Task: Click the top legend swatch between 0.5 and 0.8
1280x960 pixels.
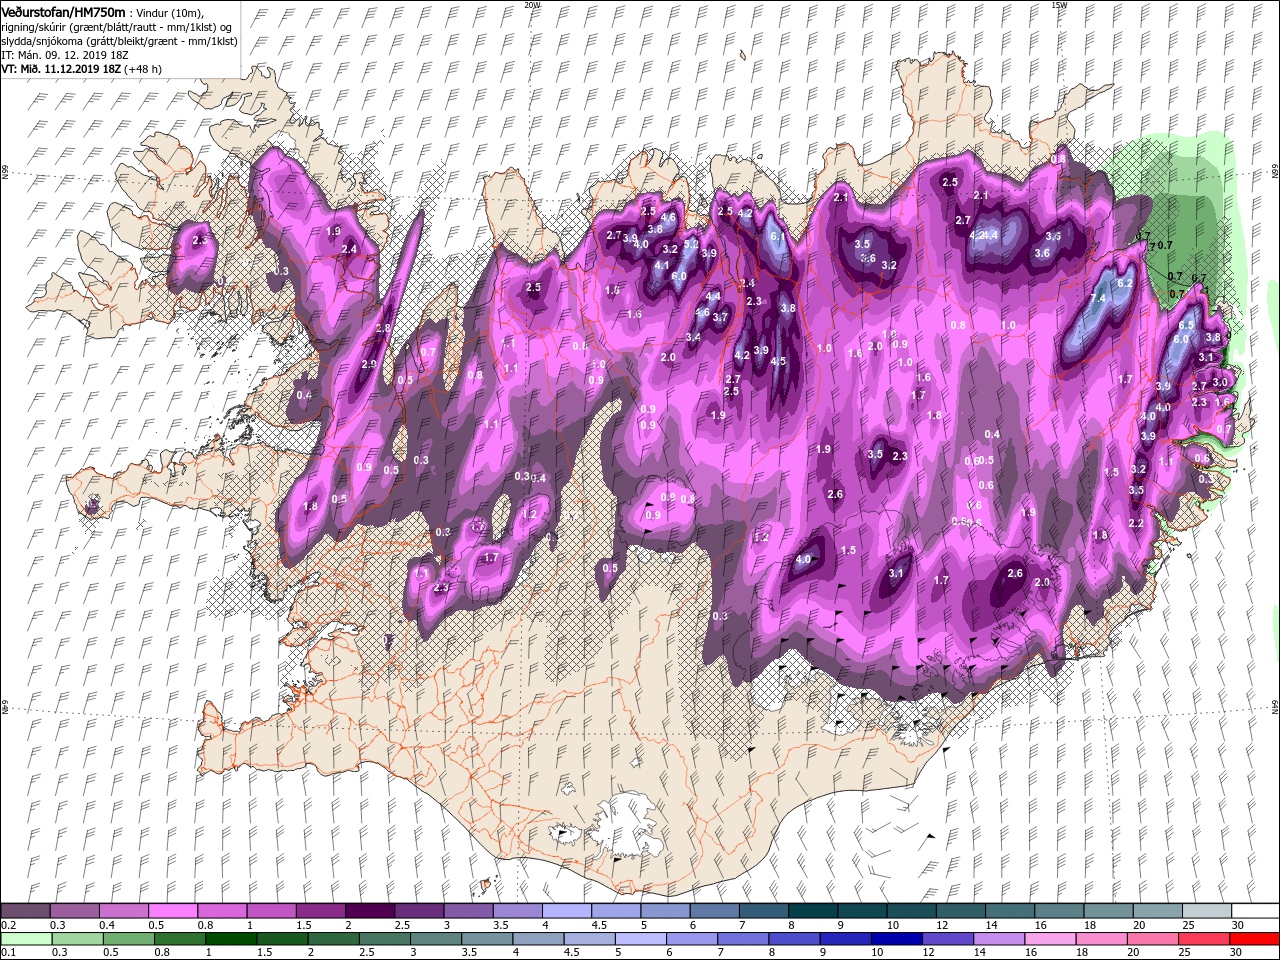Action: [172, 910]
